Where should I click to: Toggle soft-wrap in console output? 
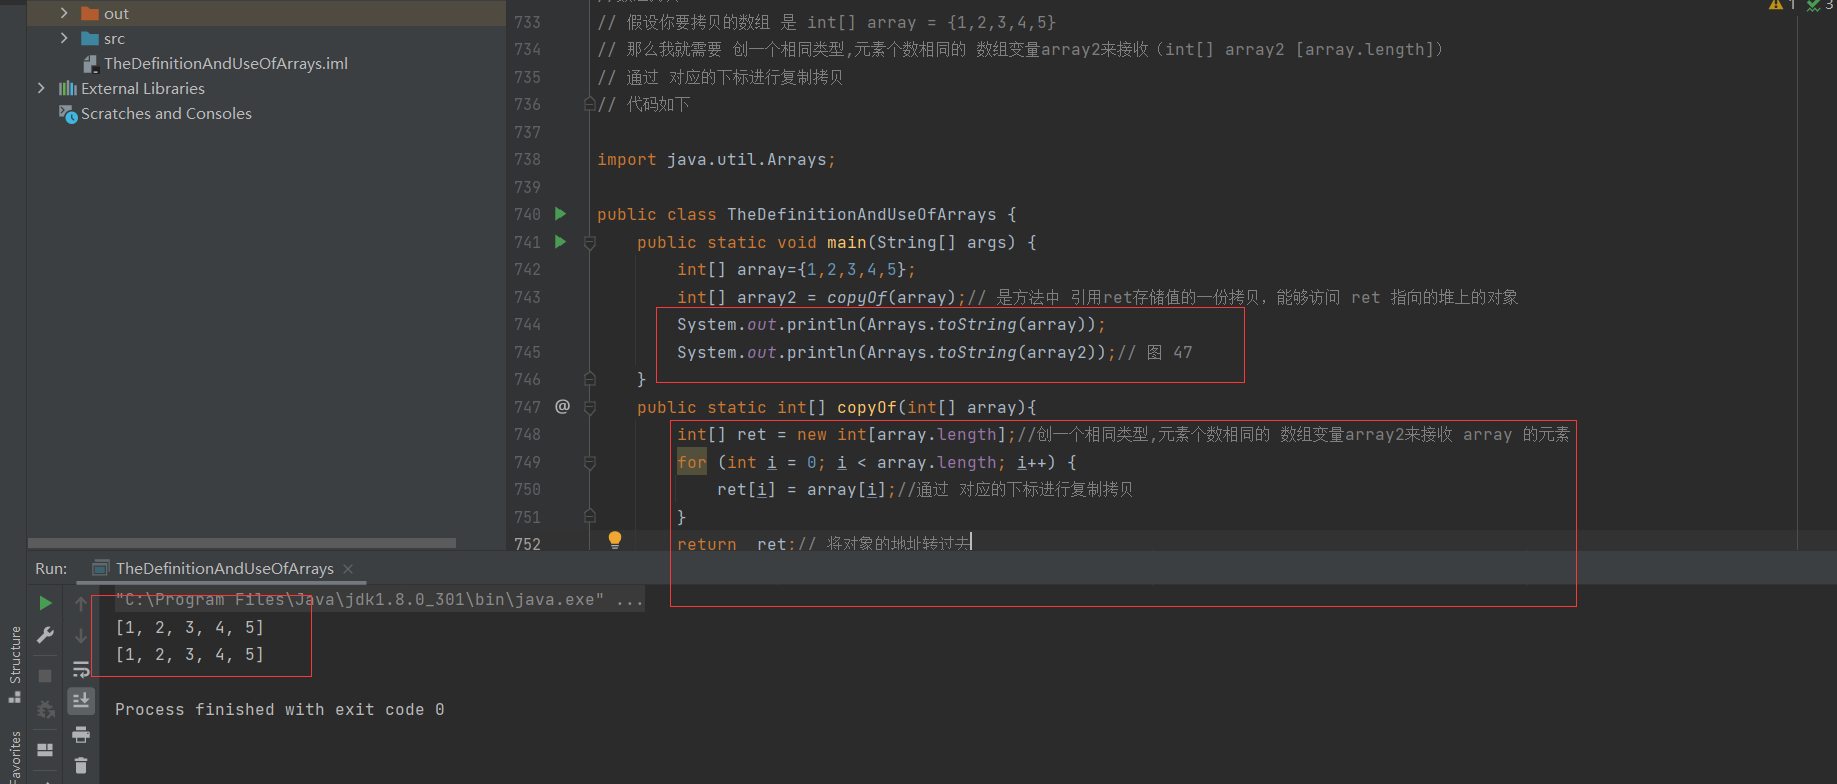(x=81, y=669)
